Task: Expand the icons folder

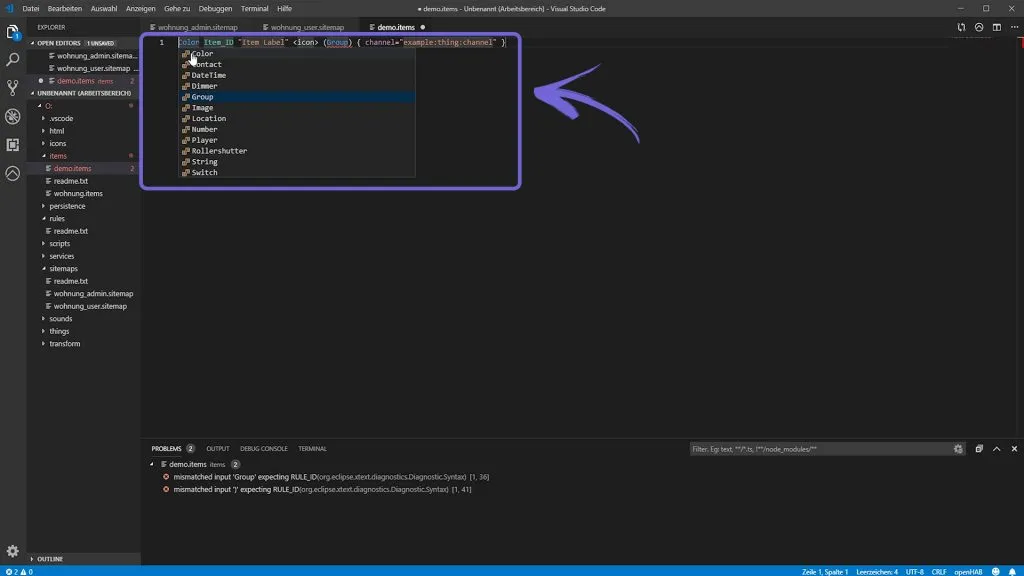Action: (44, 143)
